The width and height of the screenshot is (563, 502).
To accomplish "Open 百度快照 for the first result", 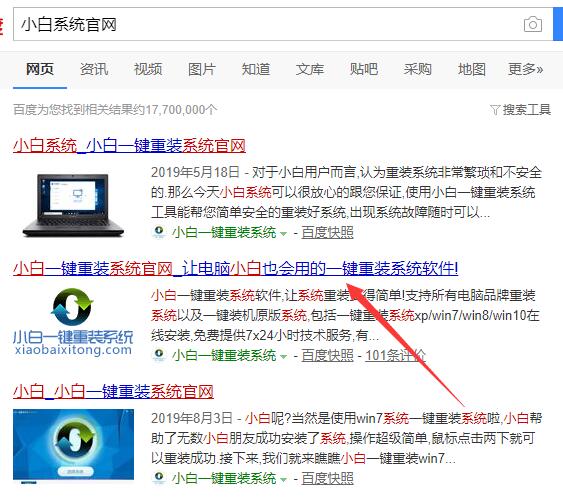I will click(327, 233).
